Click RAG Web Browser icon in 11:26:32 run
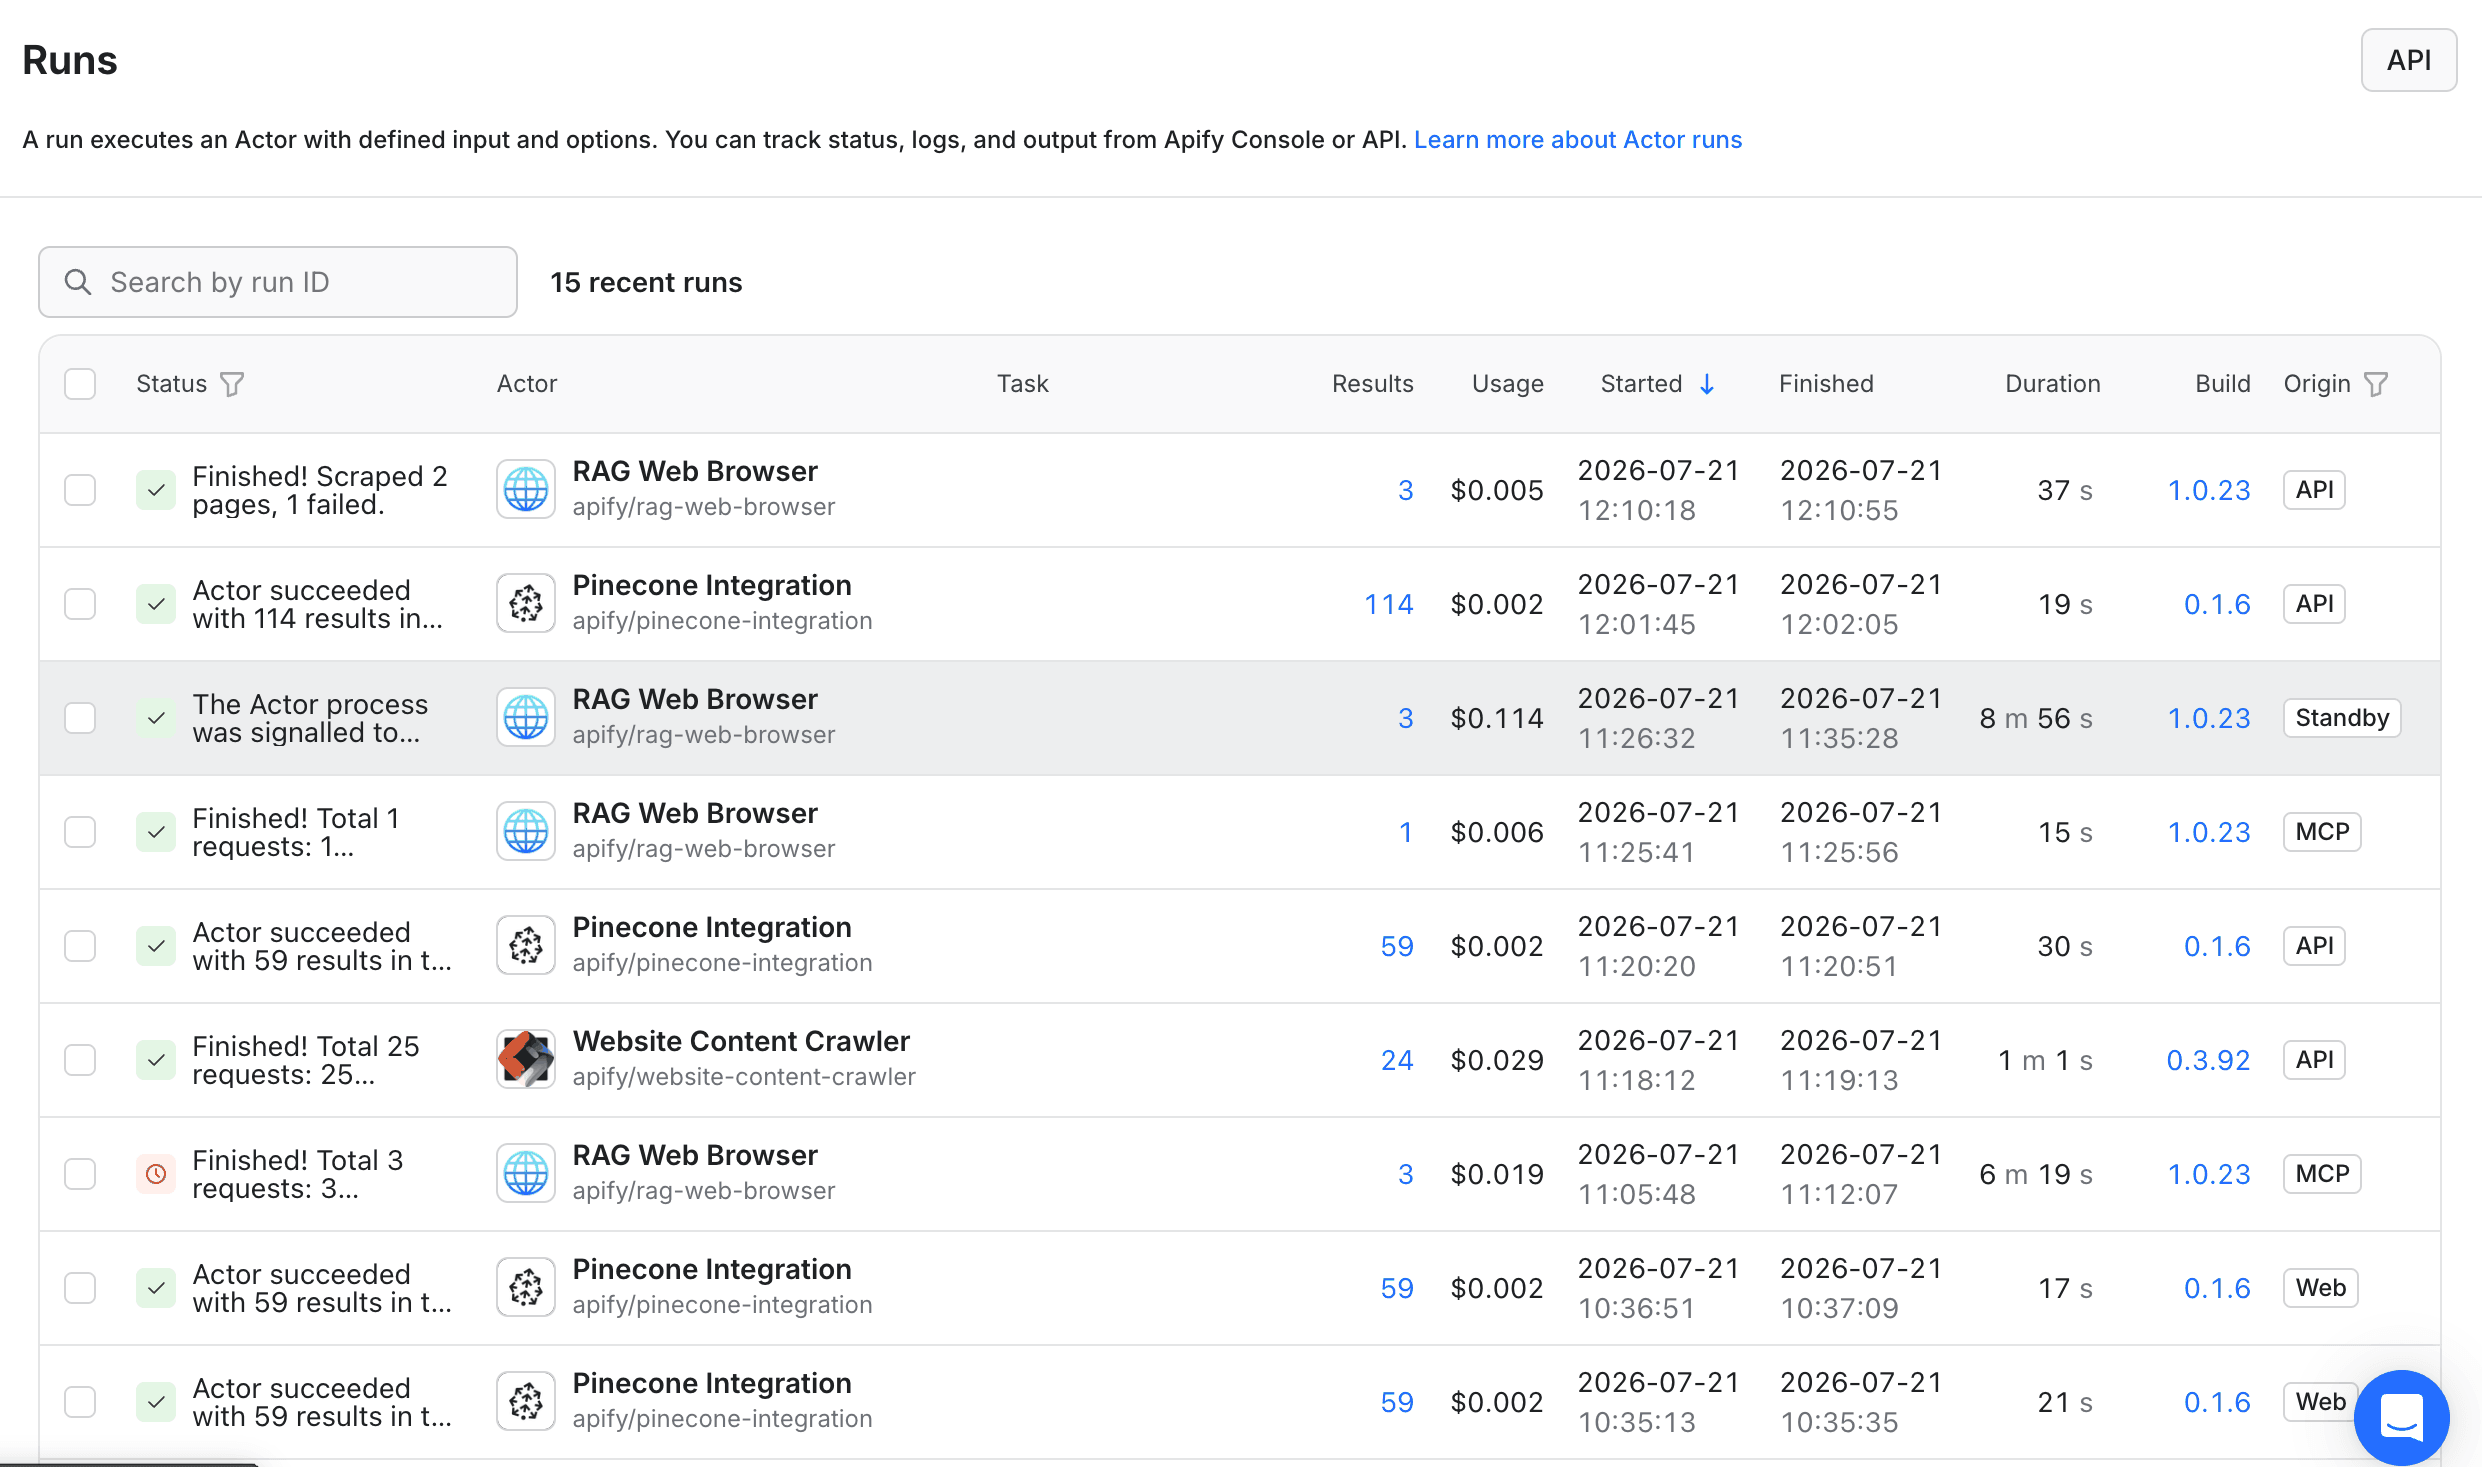The image size is (2482, 1467). point(526,718)
